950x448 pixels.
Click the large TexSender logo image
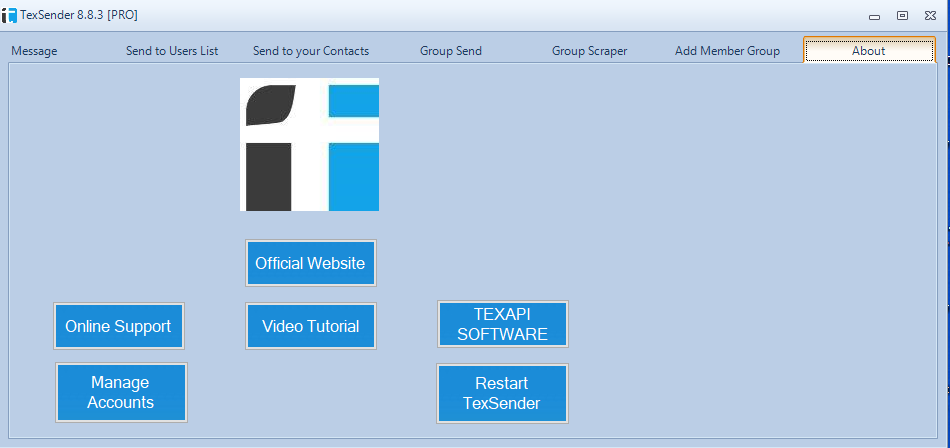(310, 144)
